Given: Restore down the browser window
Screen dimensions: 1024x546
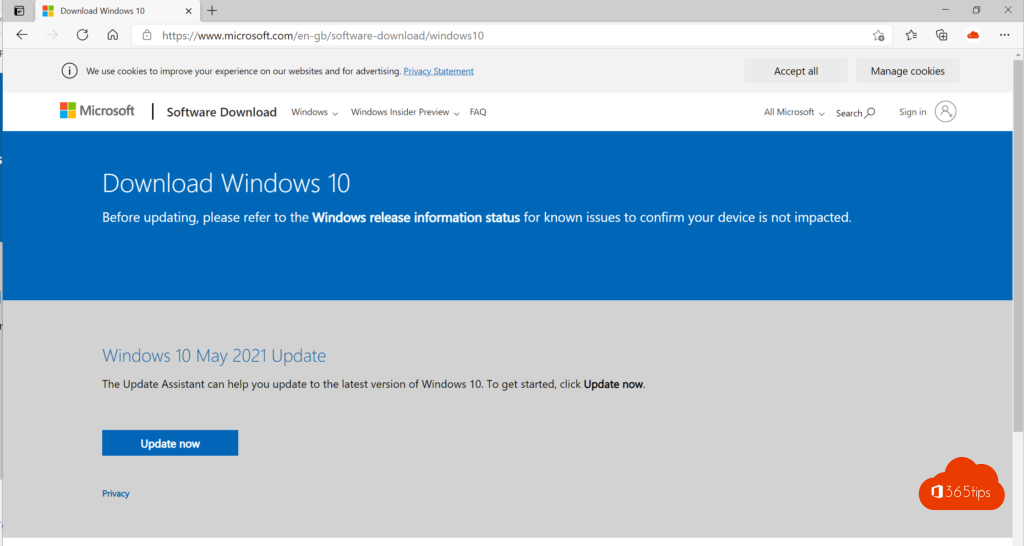Looking at the screenshot, I should coord(976,10).
